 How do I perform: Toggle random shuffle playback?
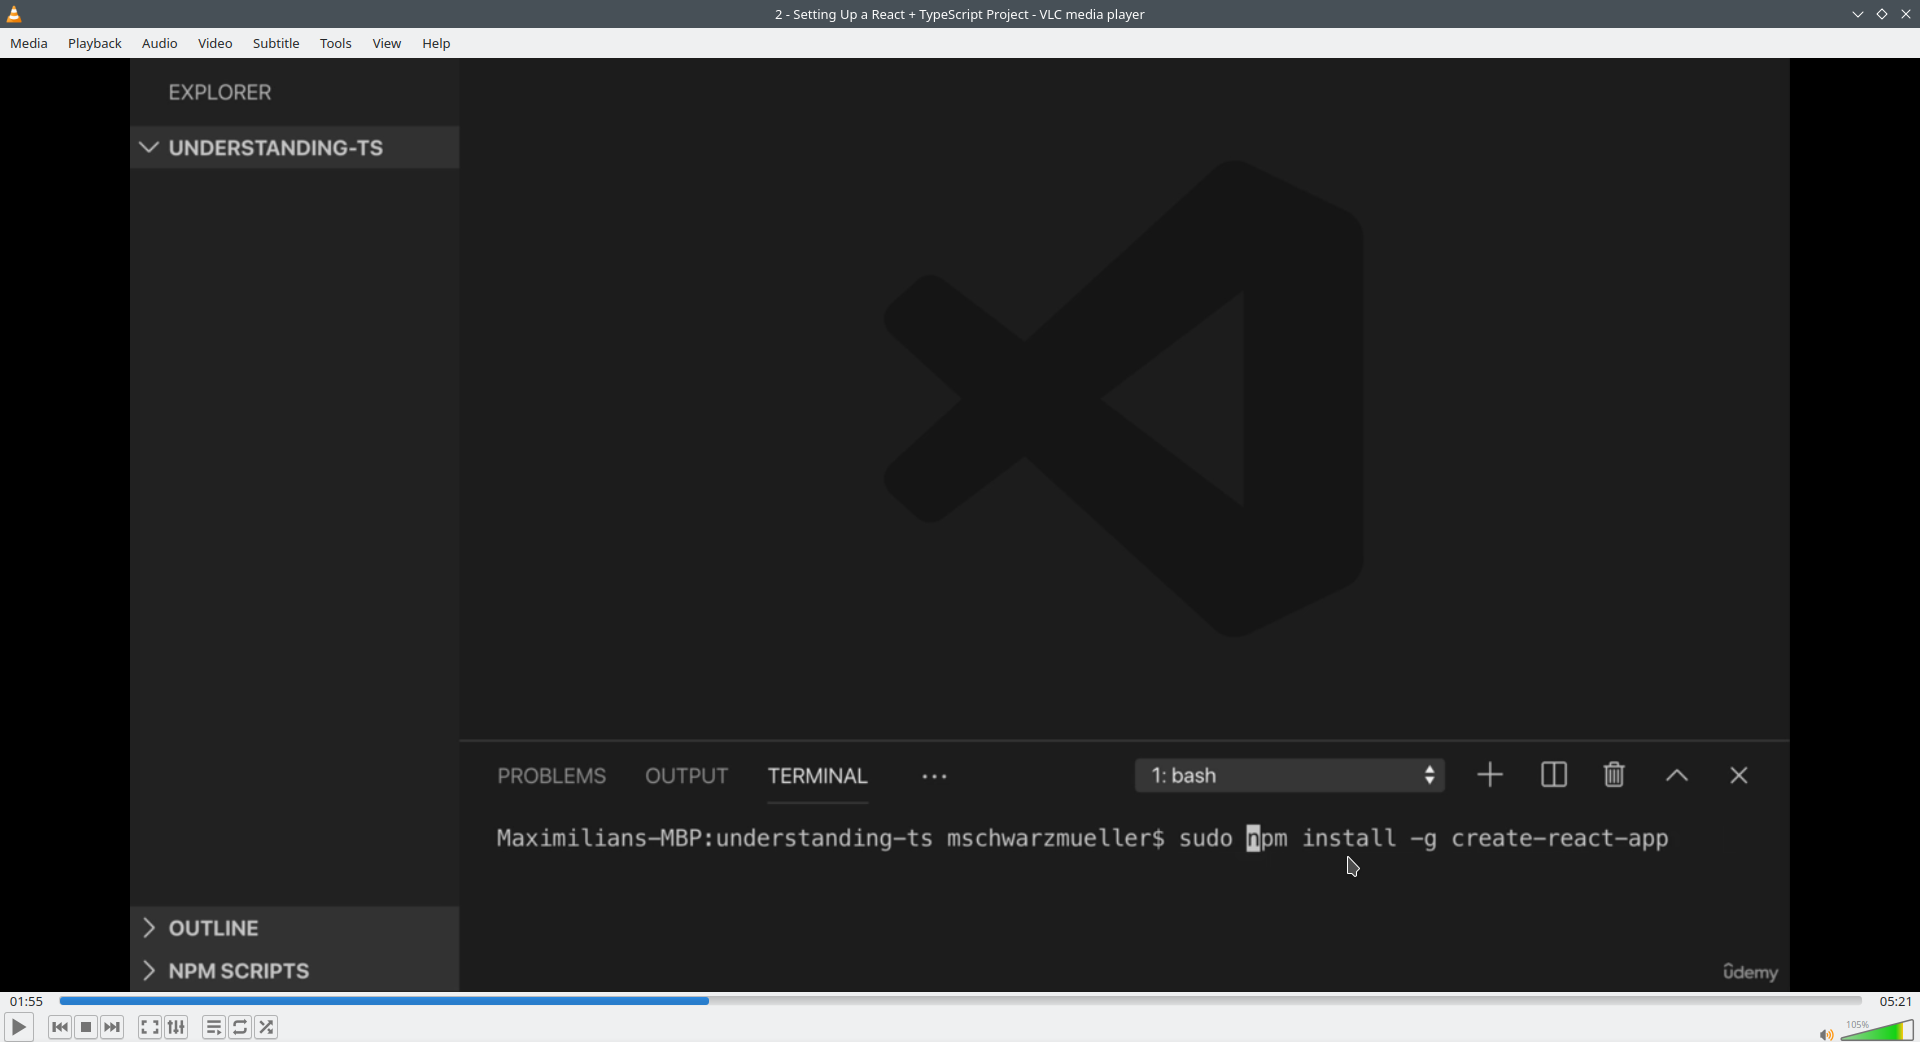[x=266, y=1027]
